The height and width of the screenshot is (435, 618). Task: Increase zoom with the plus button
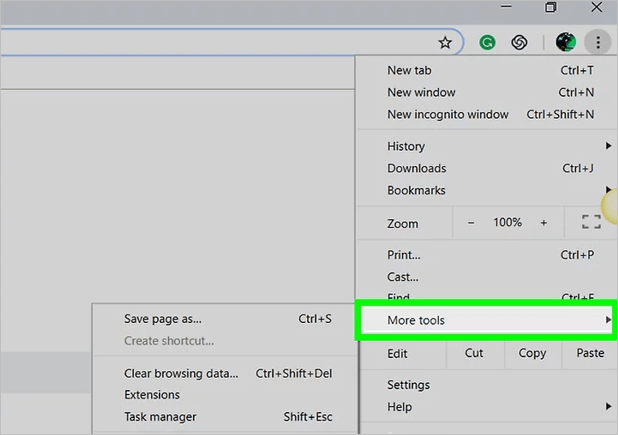[x=544, y=223]
